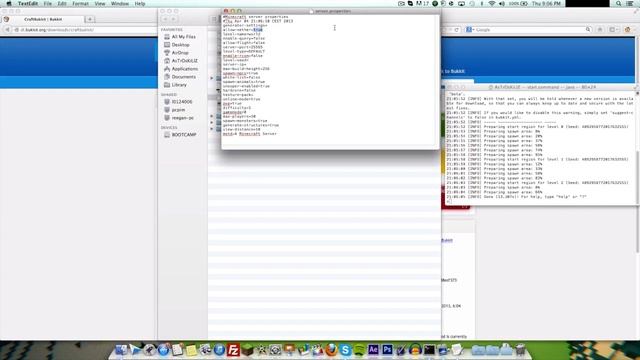
Task: Select shared computer reegan-pc in Finder sidebar
Action: 182,118
